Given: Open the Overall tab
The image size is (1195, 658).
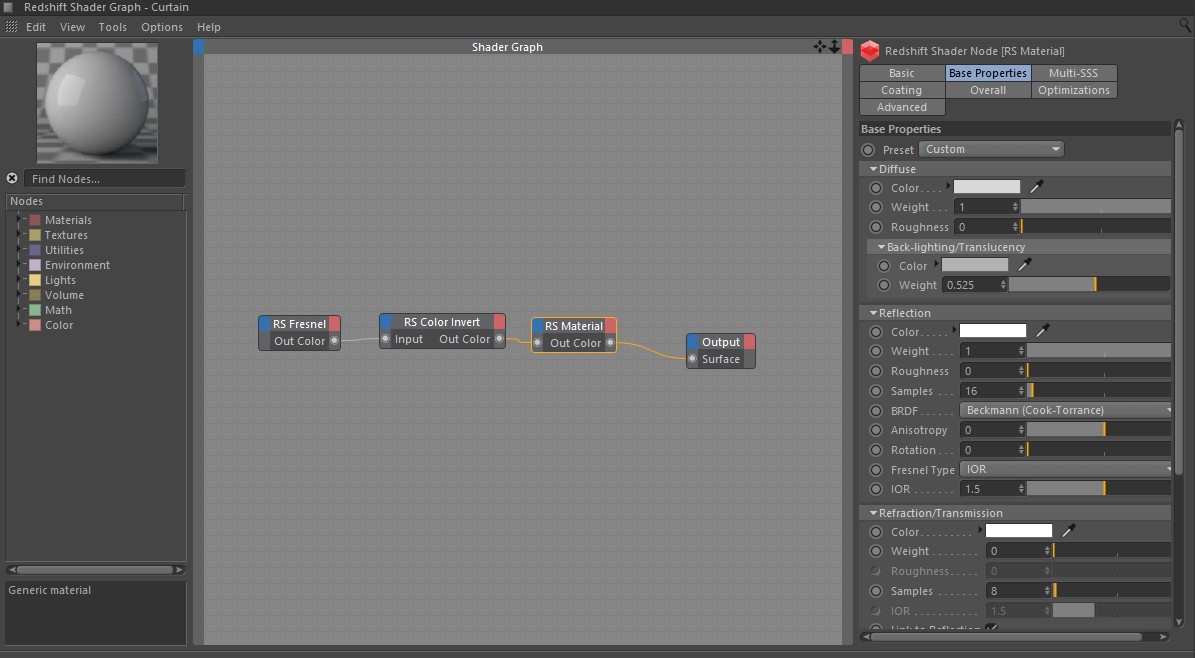Looking at the screenshot, I should (x=988, y=90).
